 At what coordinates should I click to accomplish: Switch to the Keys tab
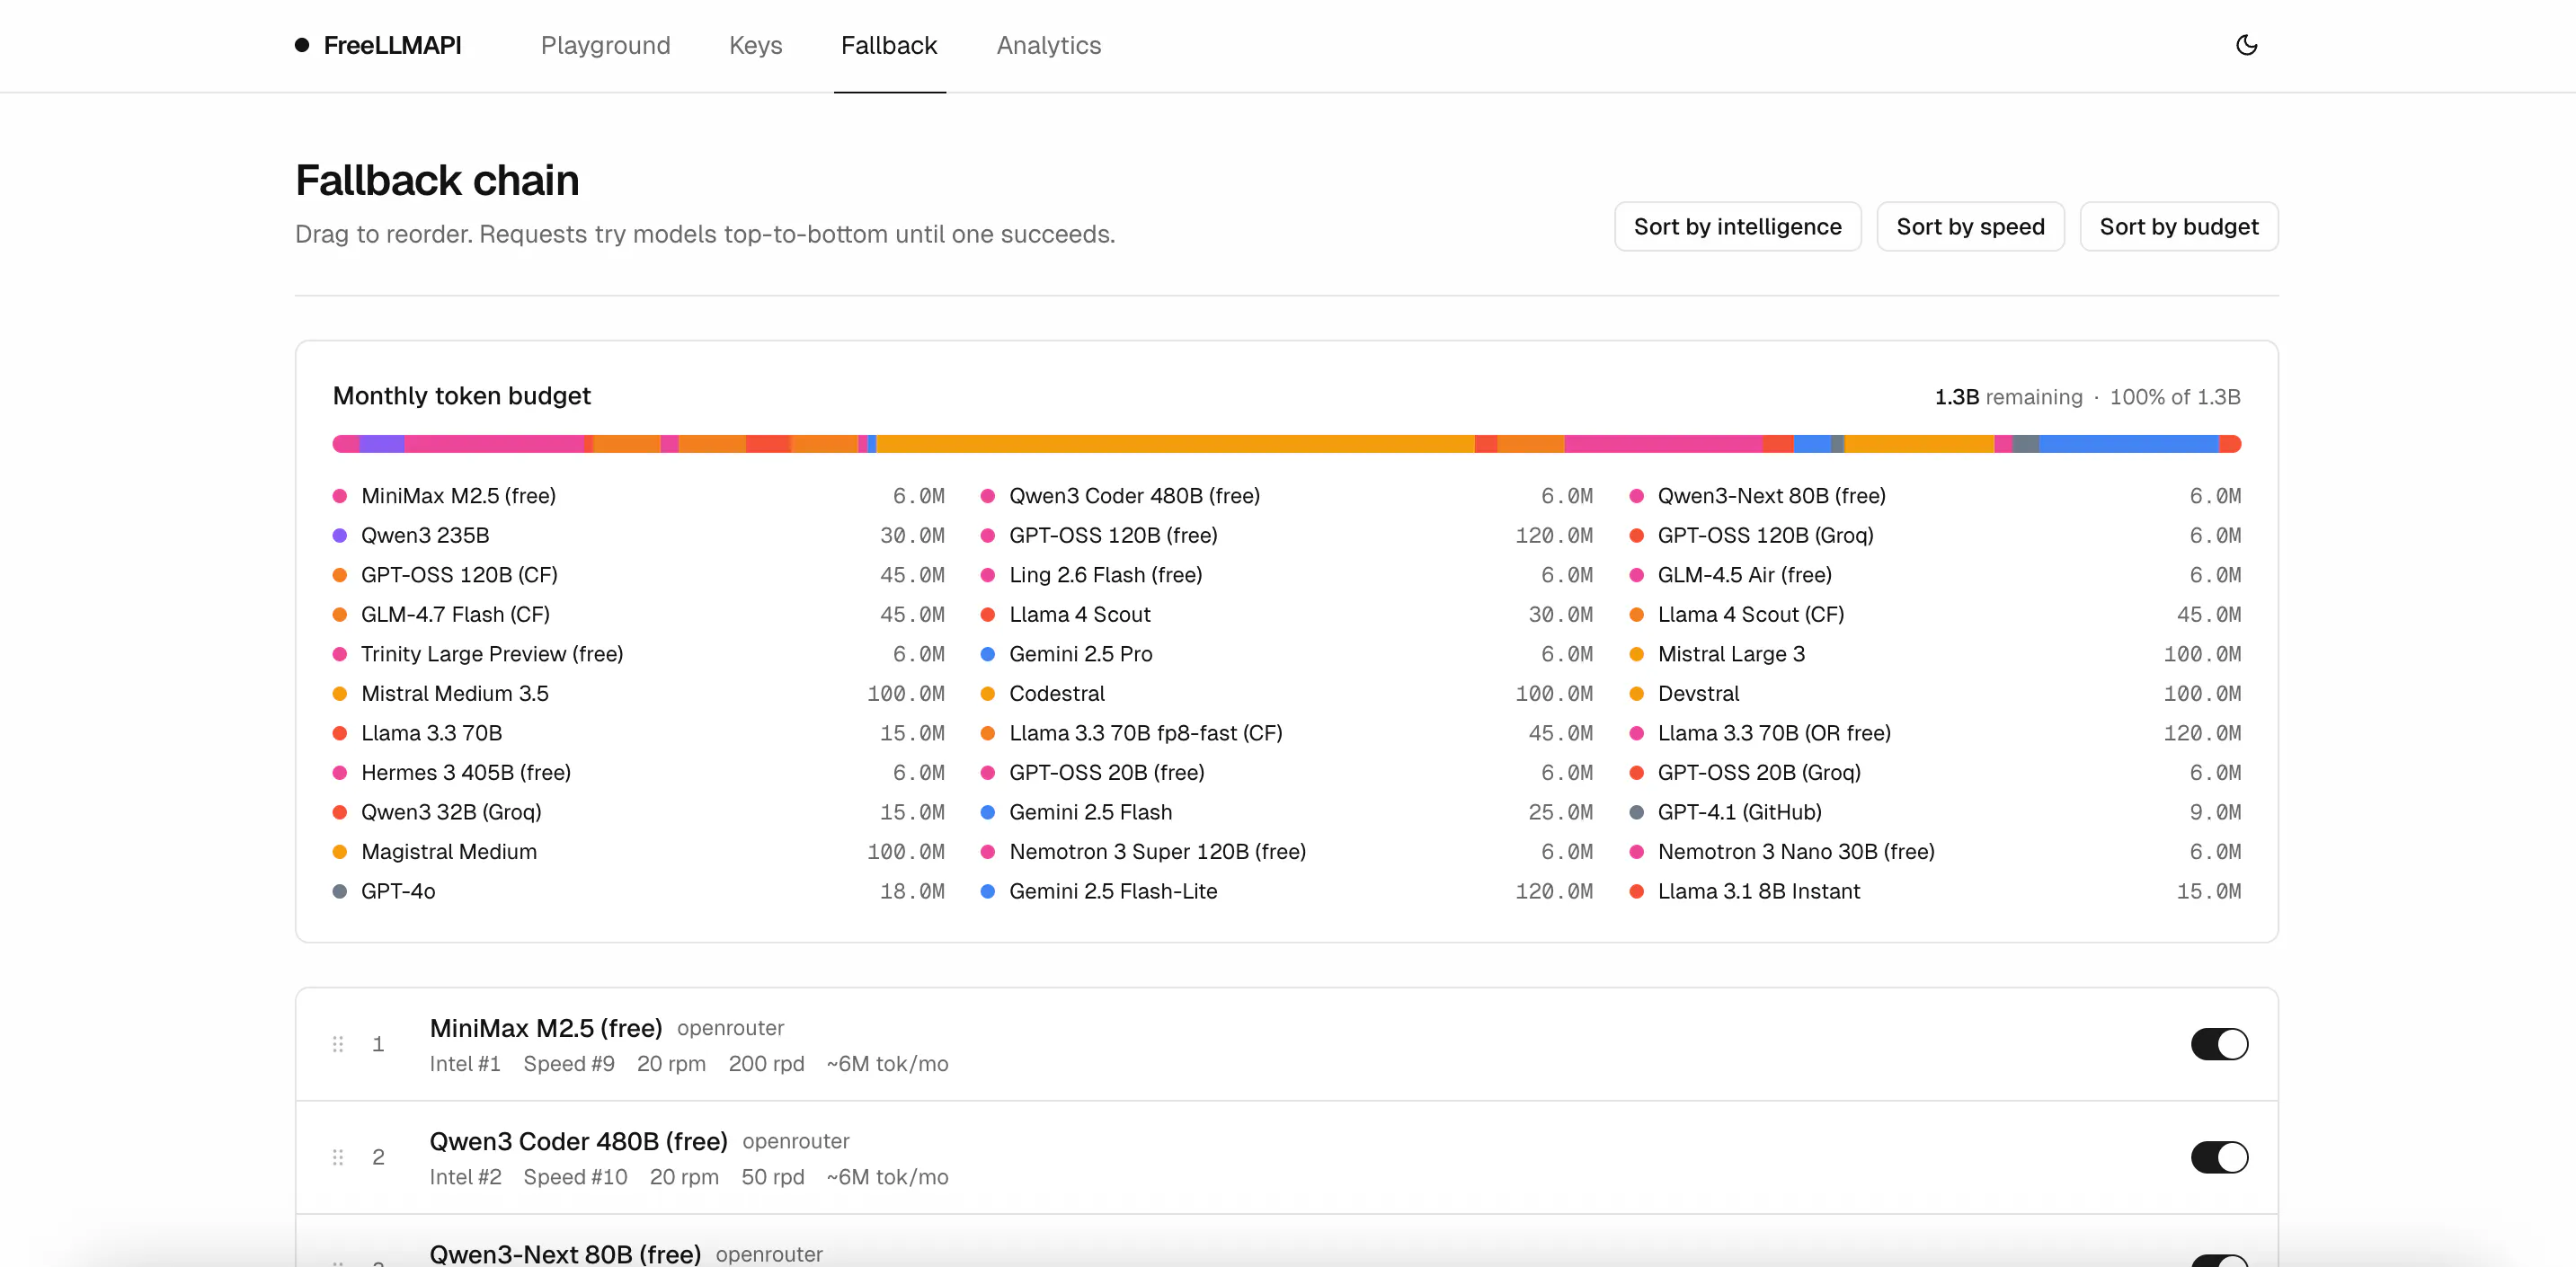coord(755,45)
